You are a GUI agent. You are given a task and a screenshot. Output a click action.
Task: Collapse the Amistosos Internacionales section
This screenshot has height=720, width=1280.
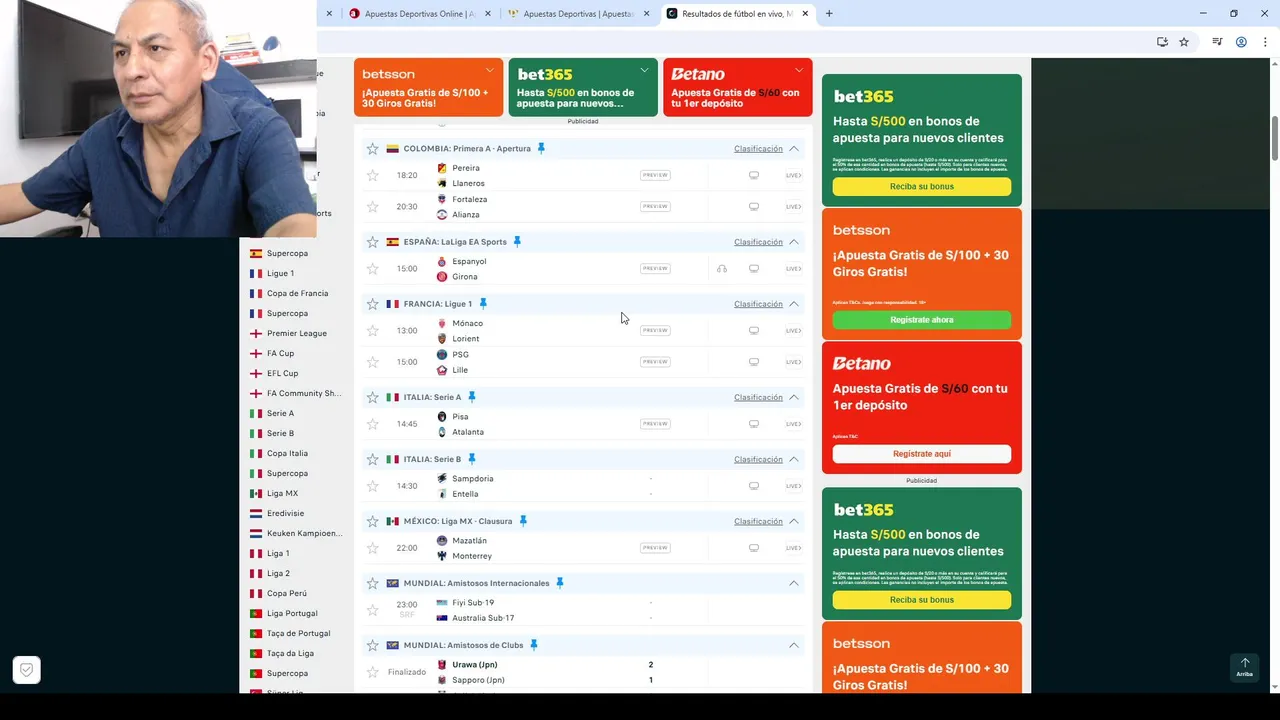[793, 583]
